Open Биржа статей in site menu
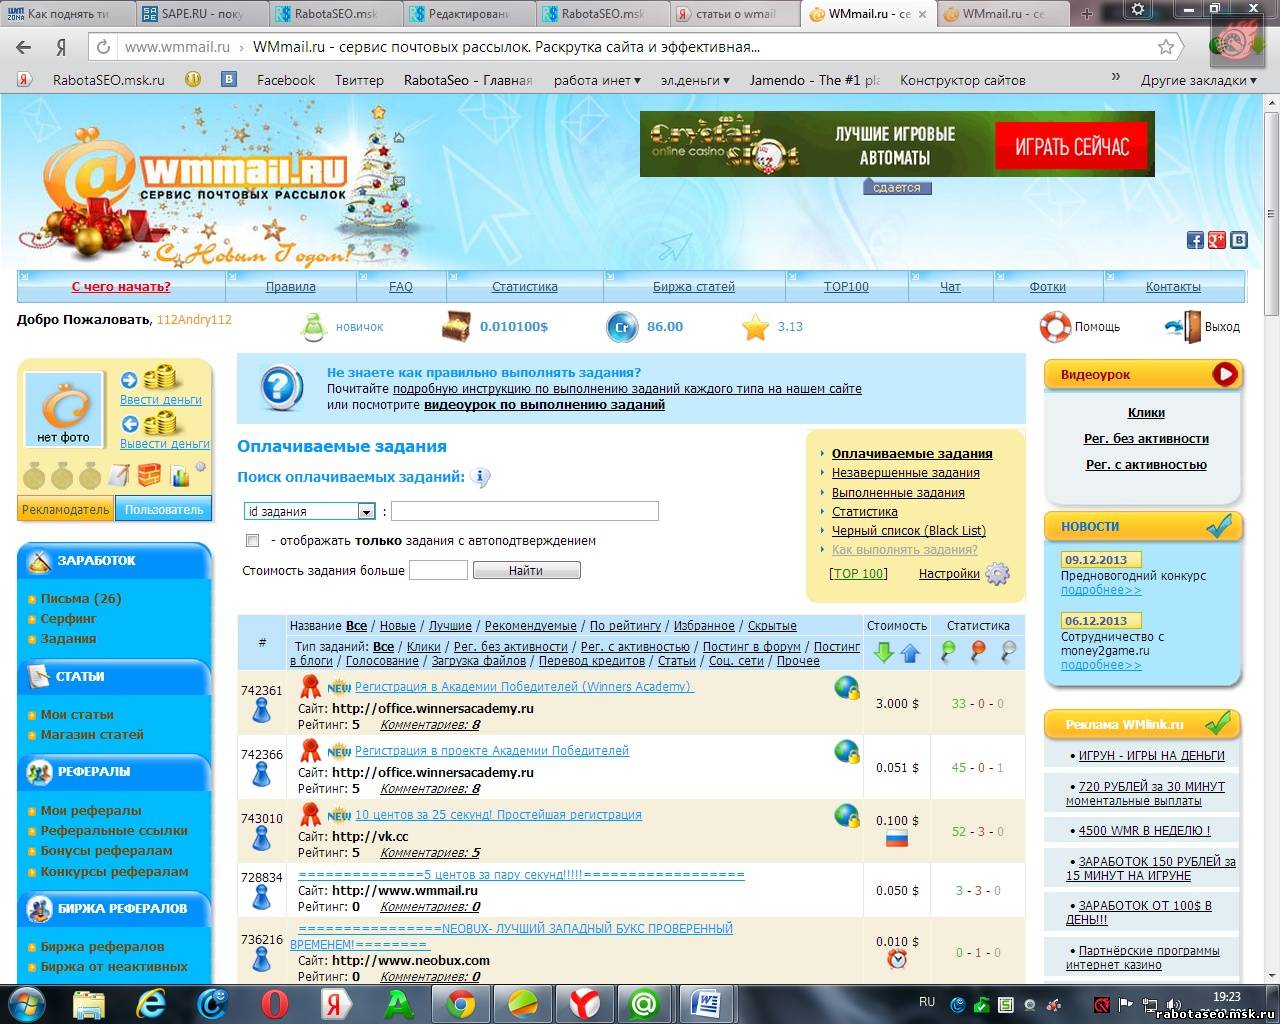The width and height of the screenshot is (1280, 1024). [694, 287]
